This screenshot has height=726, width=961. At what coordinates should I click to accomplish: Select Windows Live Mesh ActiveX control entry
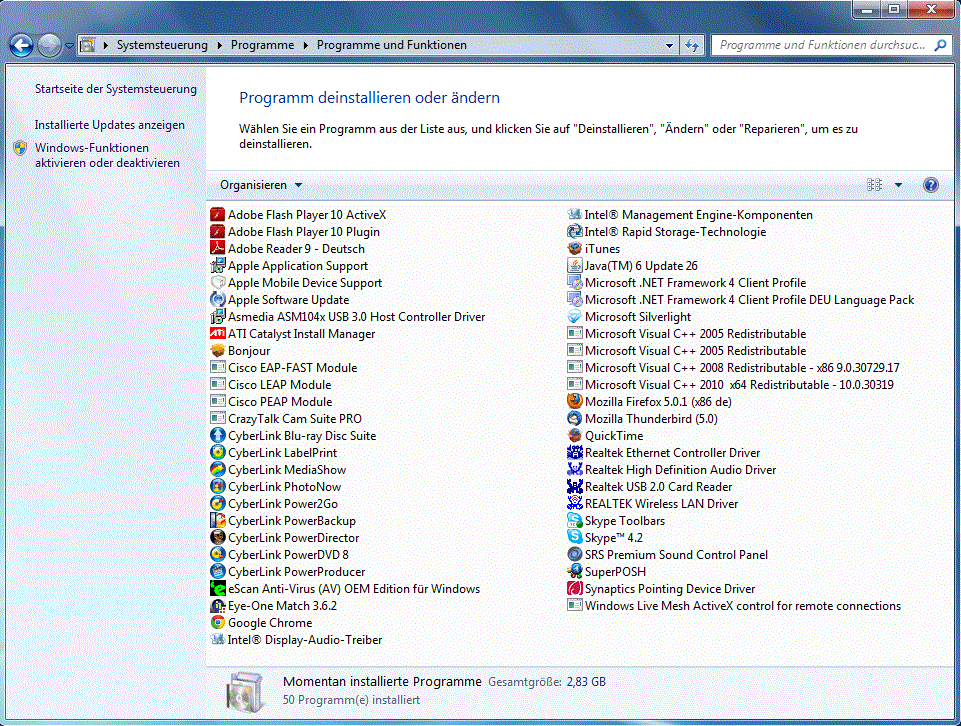734,605
